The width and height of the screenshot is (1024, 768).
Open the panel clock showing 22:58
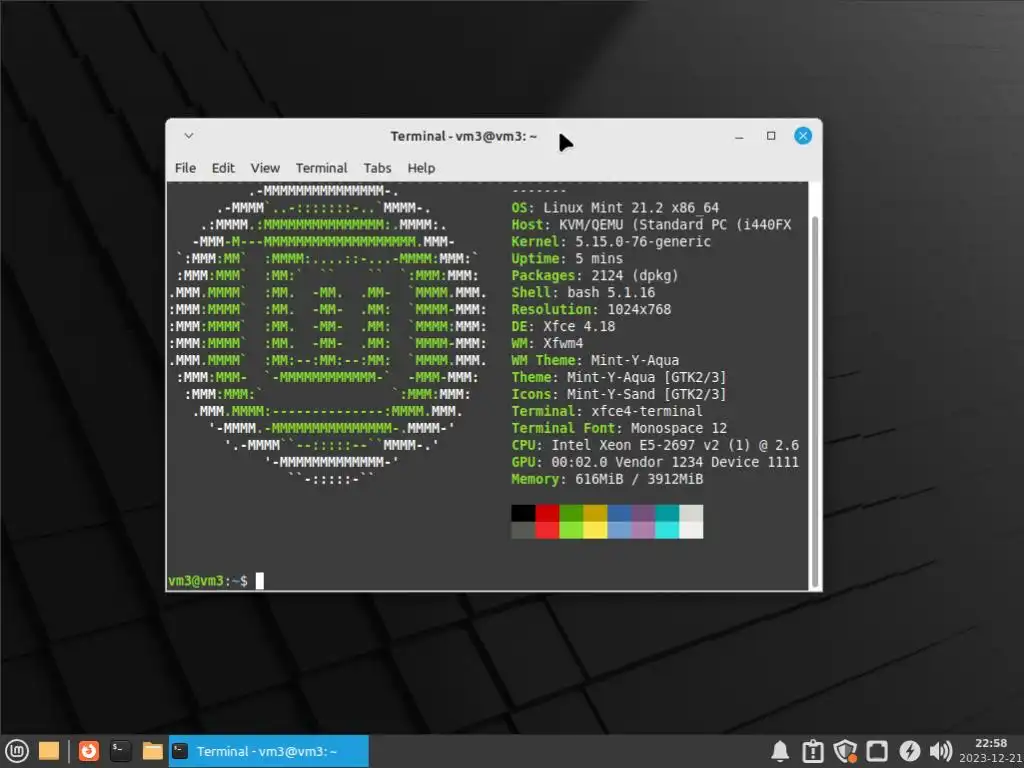click(x=991, y=750)
